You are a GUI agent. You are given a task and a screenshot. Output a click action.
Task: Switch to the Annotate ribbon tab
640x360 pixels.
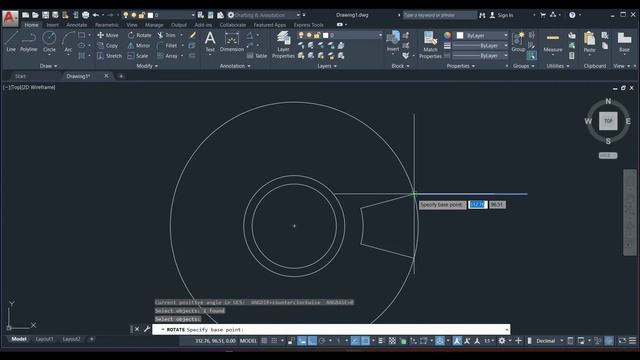(x=76, y=25)
